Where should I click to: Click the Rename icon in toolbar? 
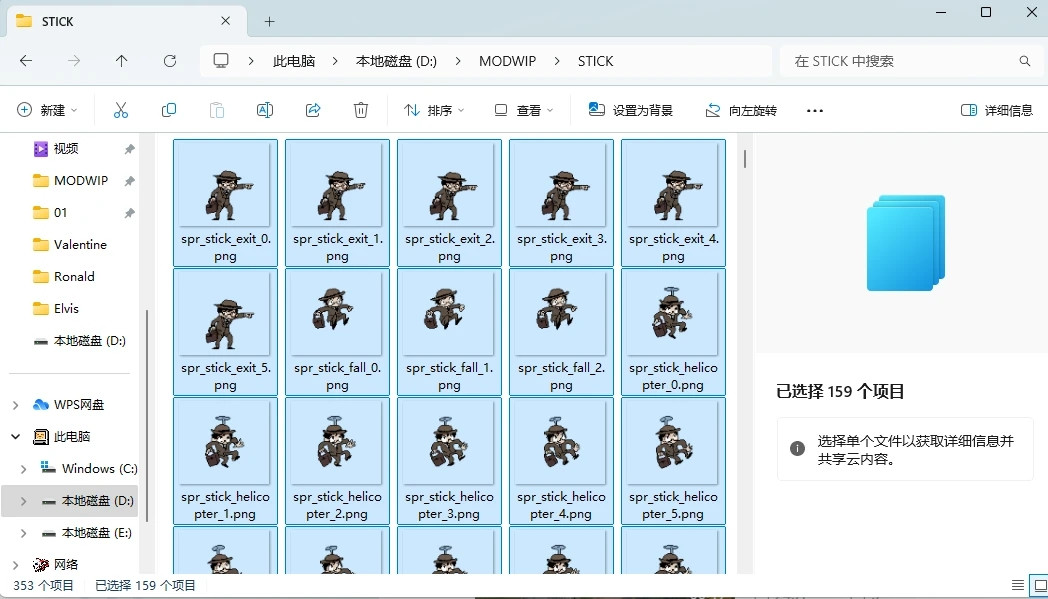pyautogui.click(x=265, y=110)
